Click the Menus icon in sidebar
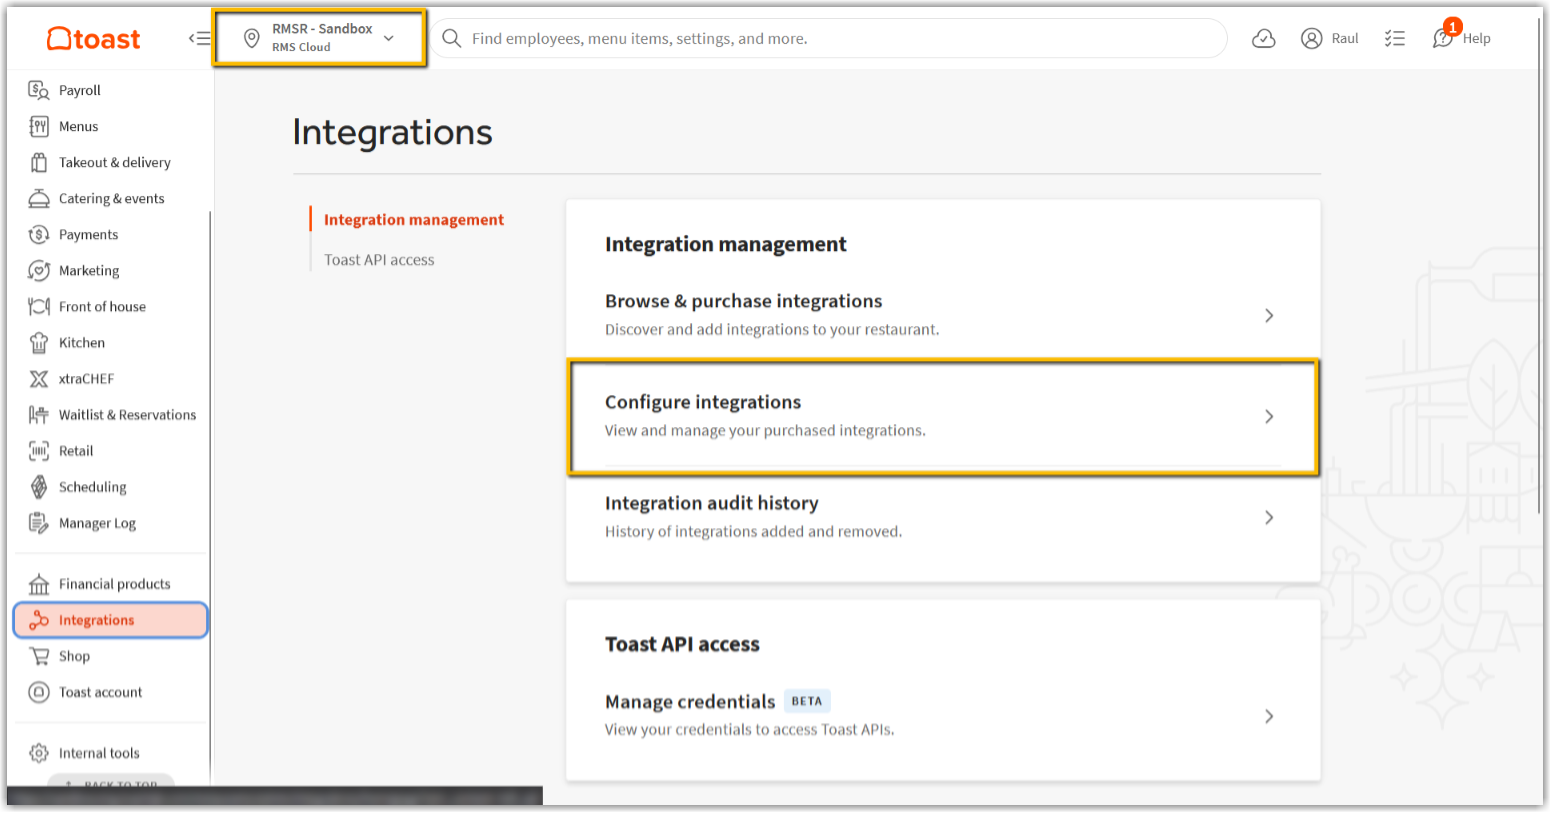Viewport: 1551px width, 813px height. point(39,126)
